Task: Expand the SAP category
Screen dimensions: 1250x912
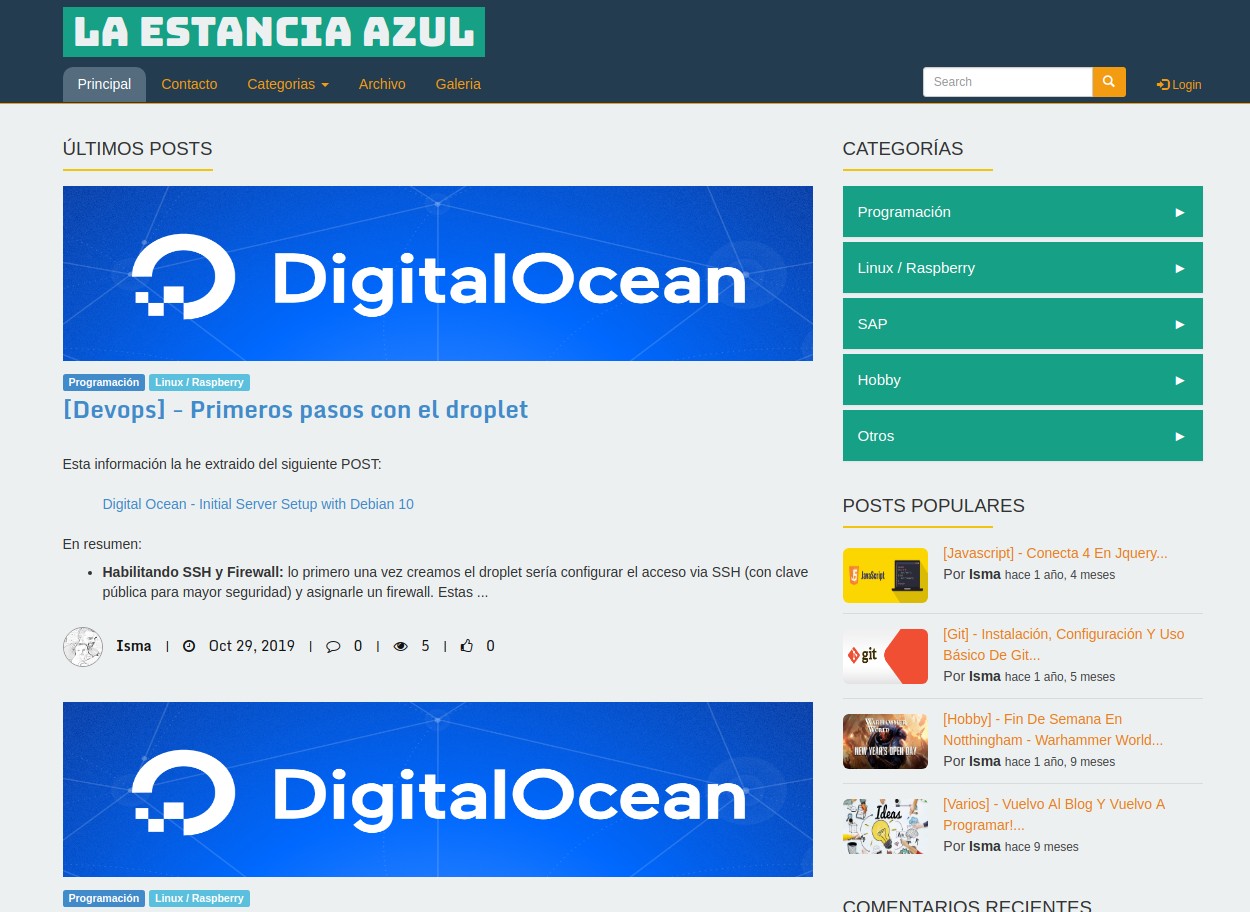Action: tap(1022, 324)
